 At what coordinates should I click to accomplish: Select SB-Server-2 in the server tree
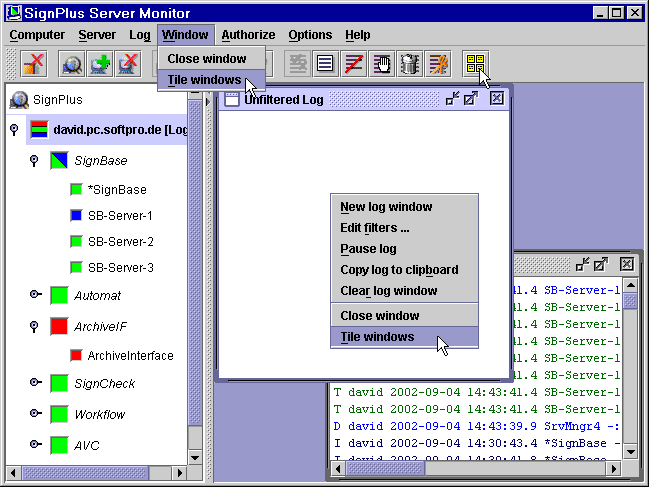120,241
